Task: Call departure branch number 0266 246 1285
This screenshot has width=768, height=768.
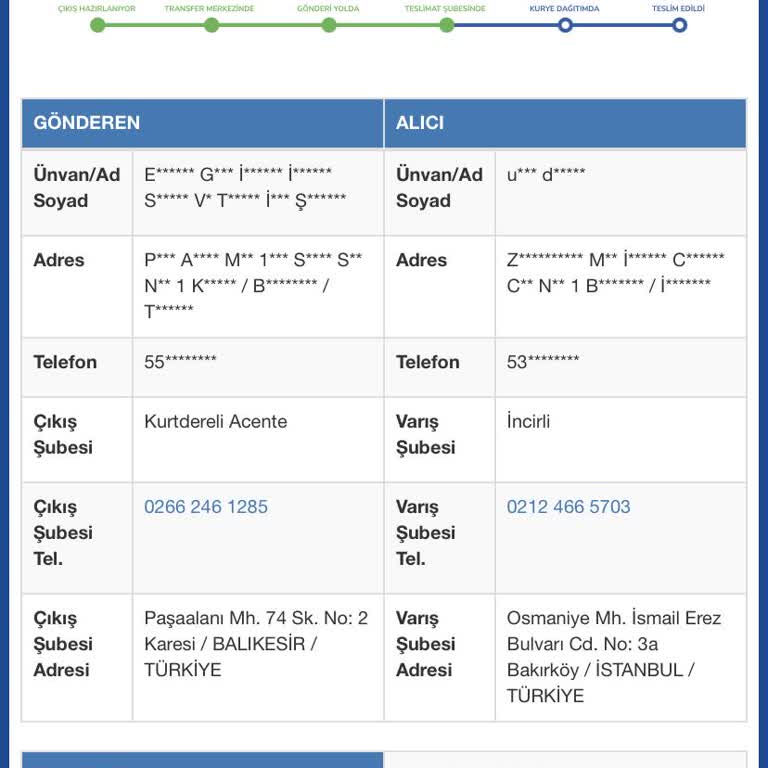Action: pyautogui.click(x=206, y=506)
